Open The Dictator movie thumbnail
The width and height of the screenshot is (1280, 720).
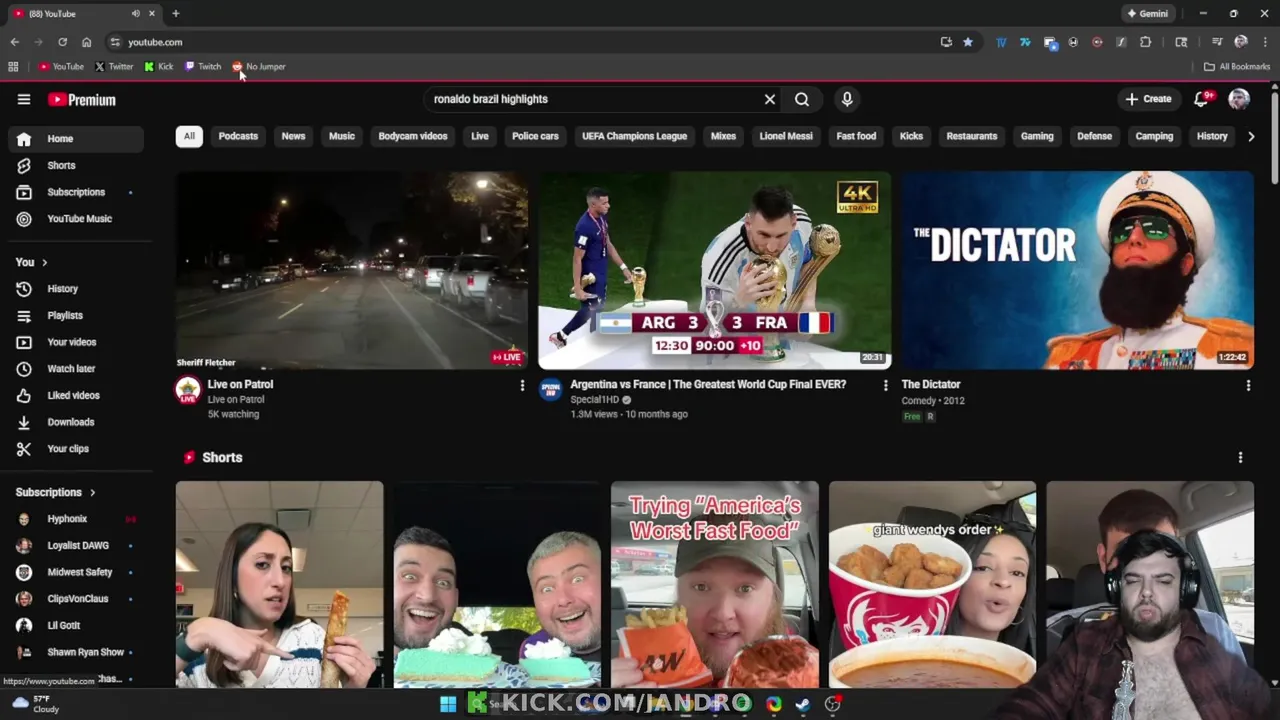[x=1077, y=271]
